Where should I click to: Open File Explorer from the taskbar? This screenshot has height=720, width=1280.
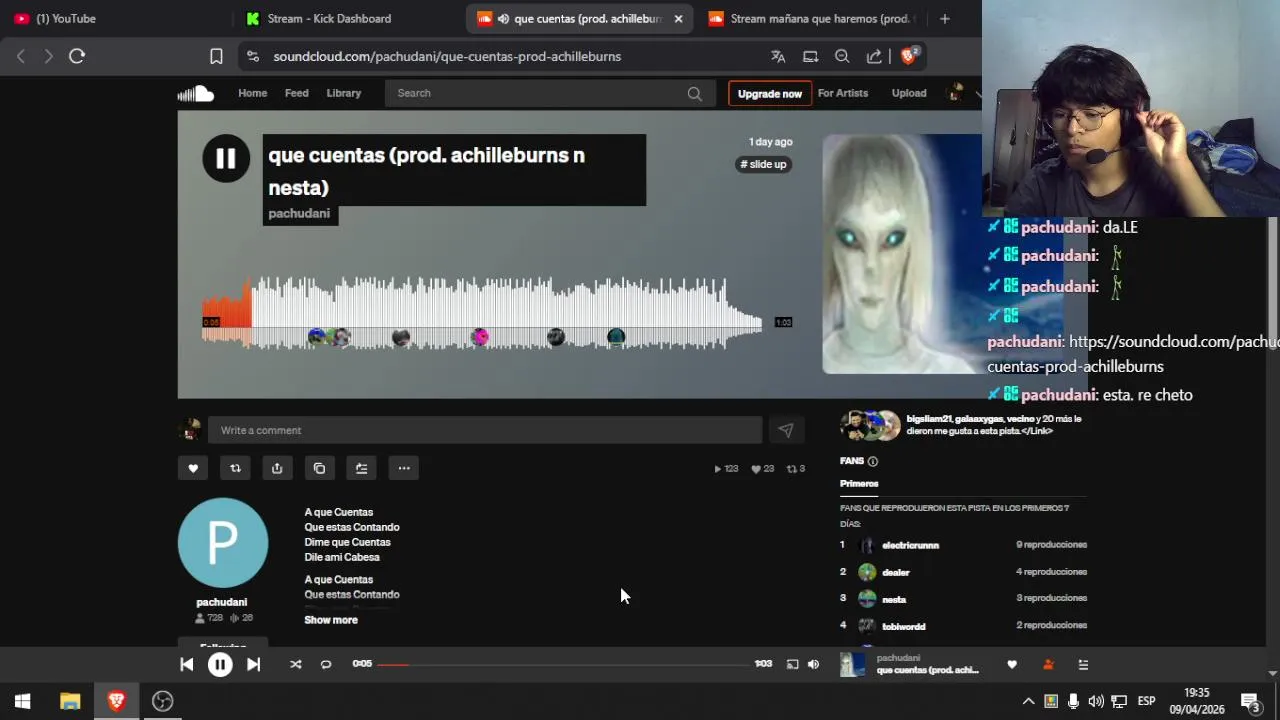(x=70, y=701)
